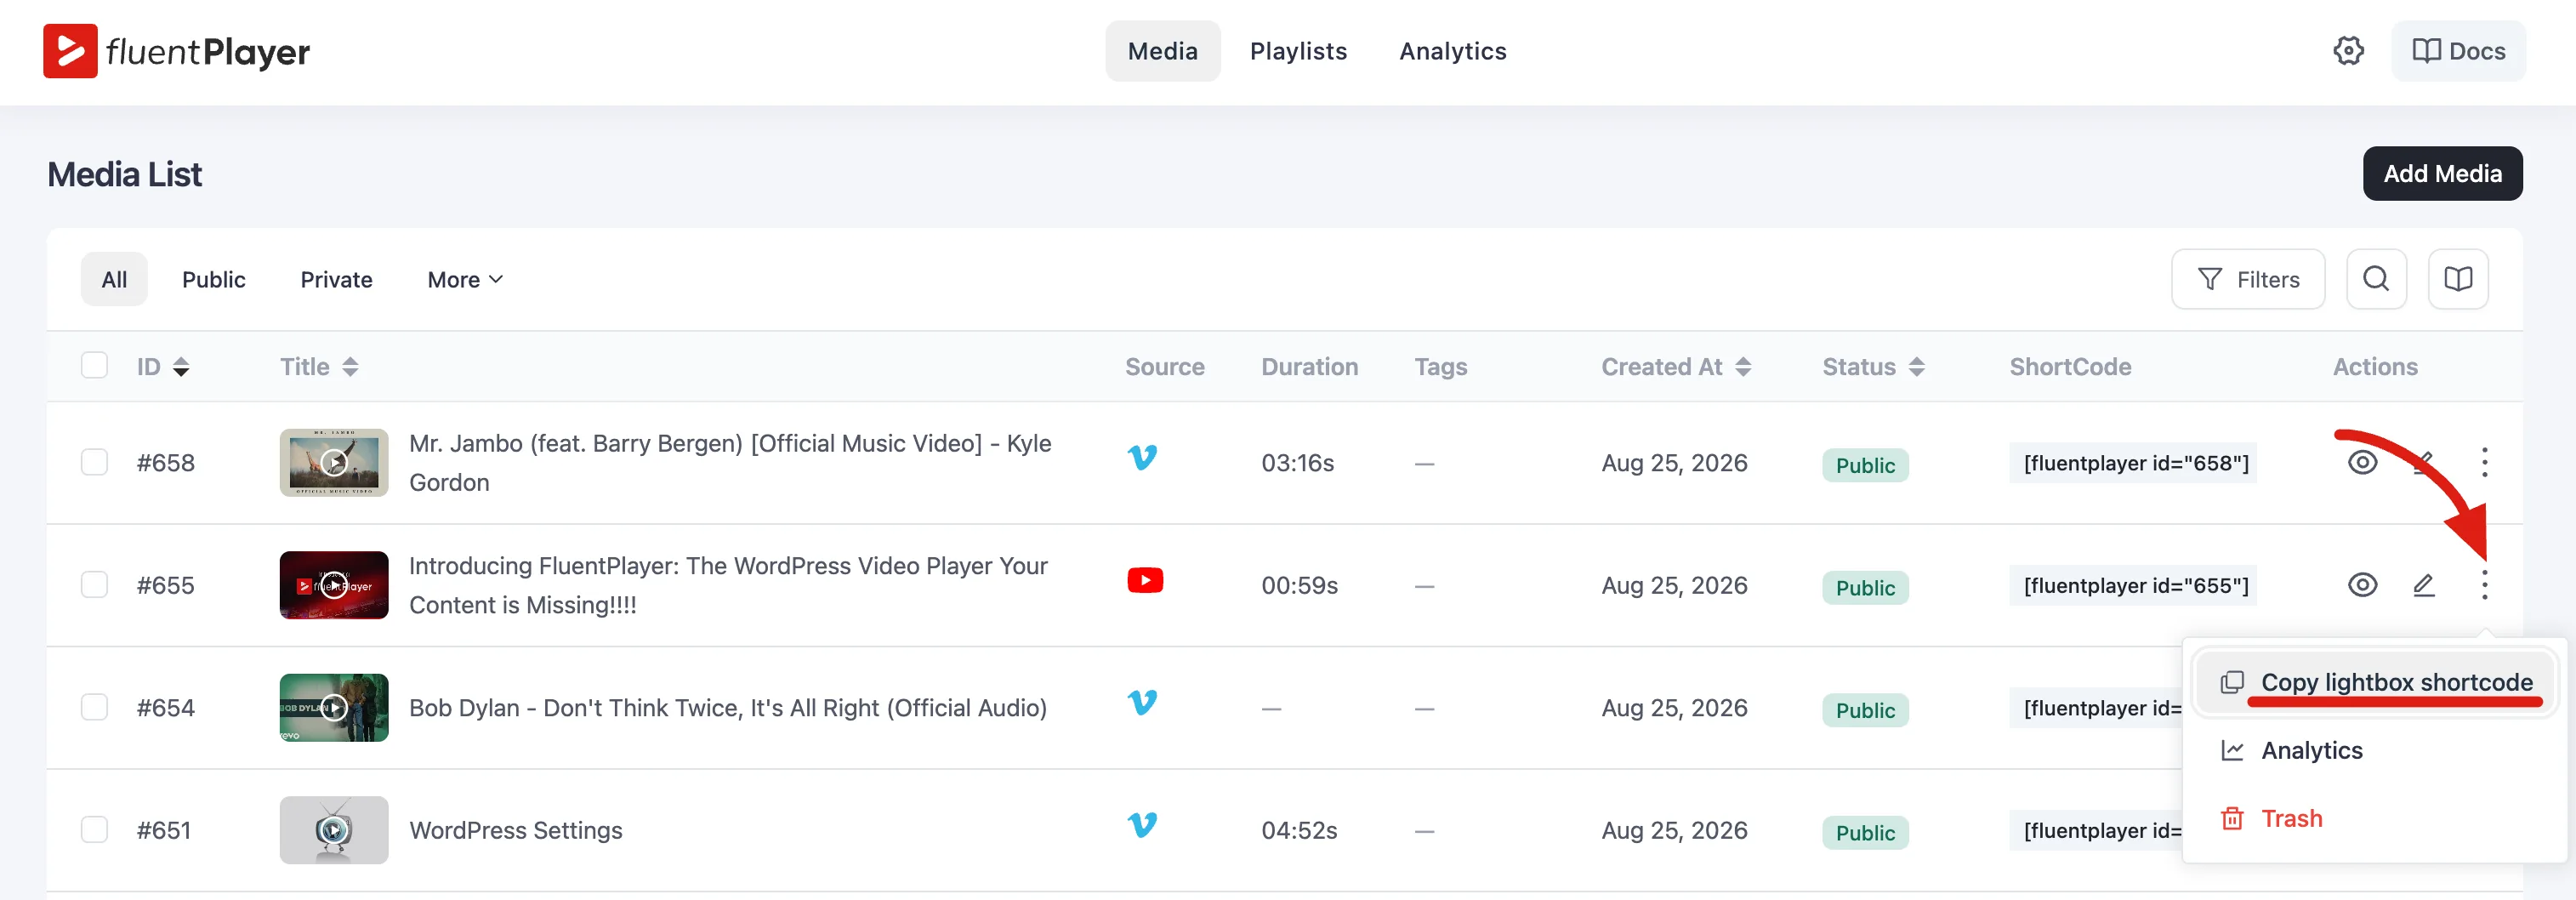This screenshot has width=2576, height=900.
Task: Switch to the Media tab
Action: click(1162, 51)
